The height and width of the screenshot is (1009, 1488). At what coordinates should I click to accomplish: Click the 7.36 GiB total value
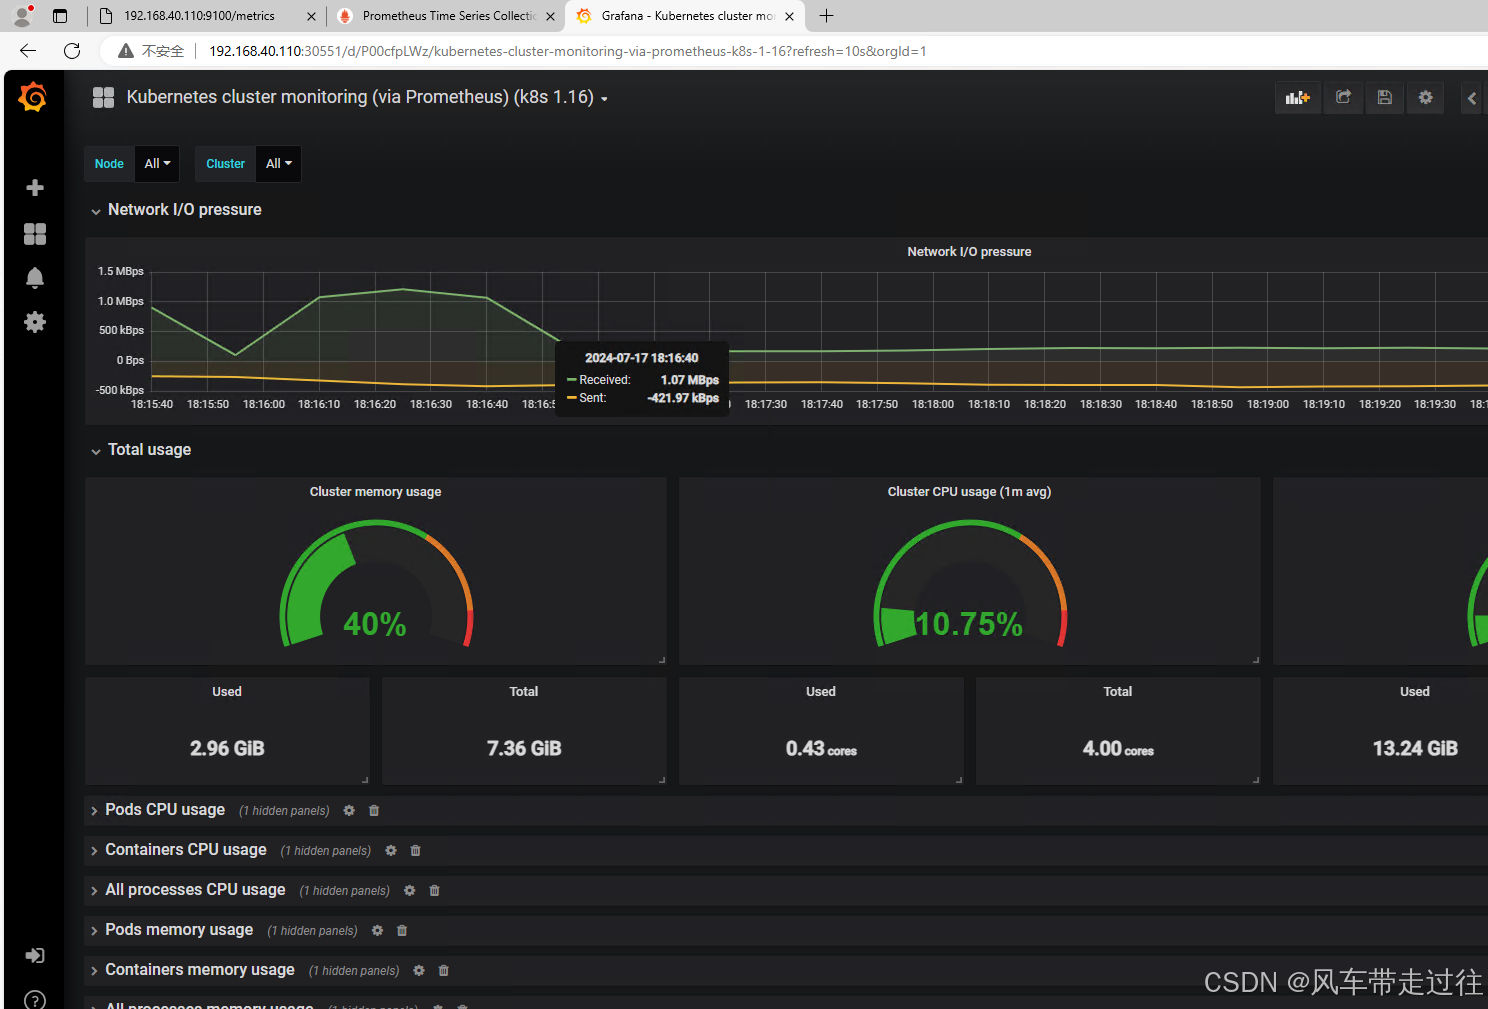click(524, 749)
